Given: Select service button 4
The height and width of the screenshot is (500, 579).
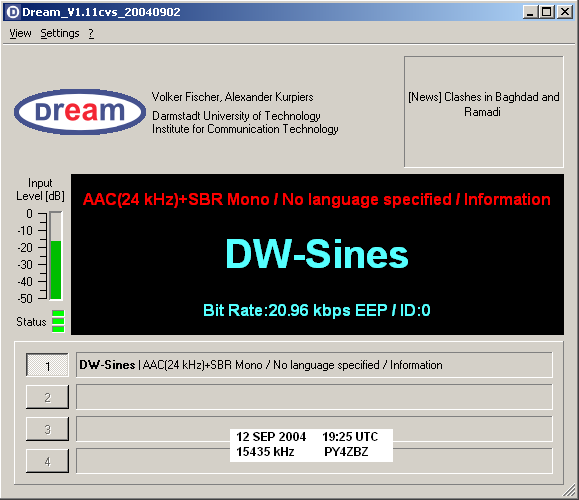Looking at the screenshot, I should click(47, 461).
